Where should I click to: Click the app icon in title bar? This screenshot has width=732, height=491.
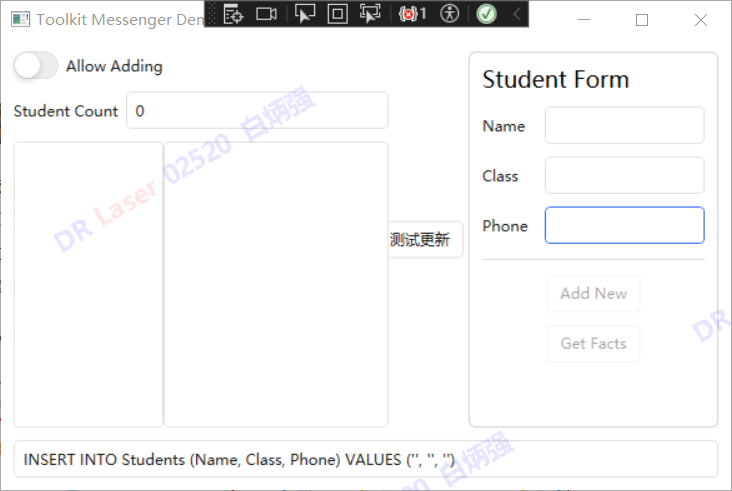click(x=20, y=20)
